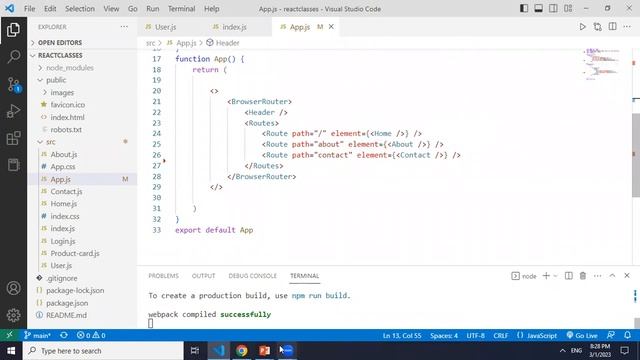Open Chrome from the Windows taskbar
Viewport: 640px width, 360px height.
coord(242,351)
